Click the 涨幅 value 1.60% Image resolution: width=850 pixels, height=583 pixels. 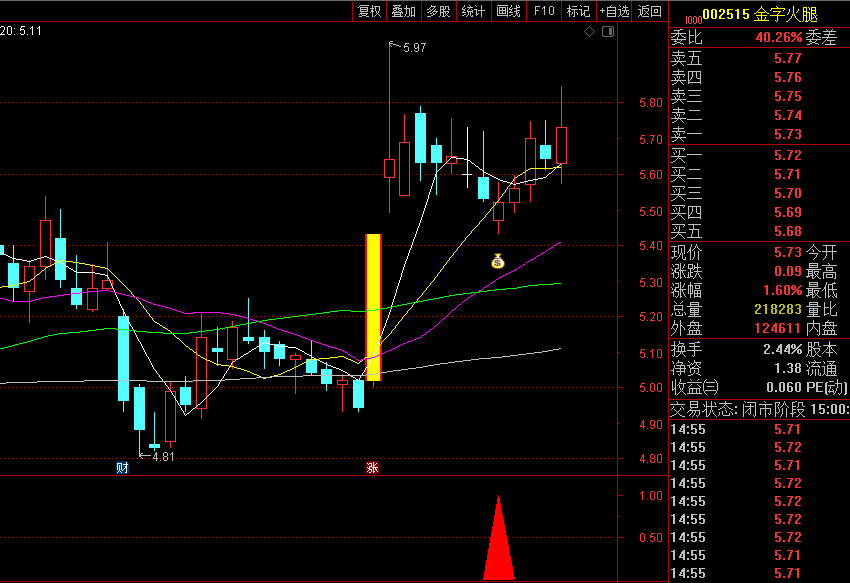(x=782, y=290)
